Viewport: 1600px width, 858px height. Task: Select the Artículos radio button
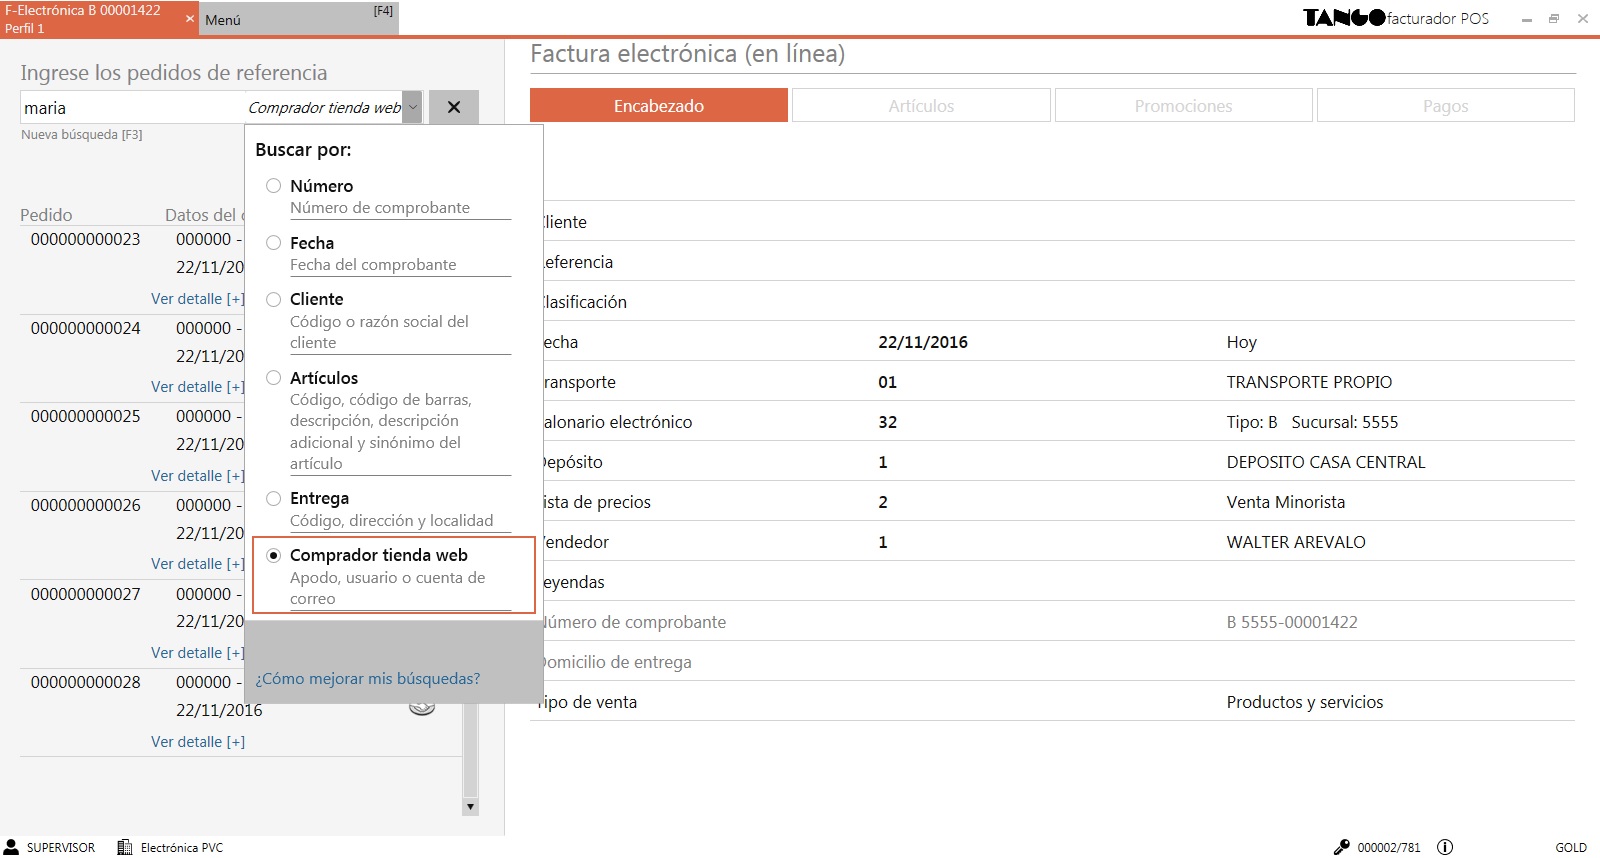pyautogui.click(x=273, y=378)
